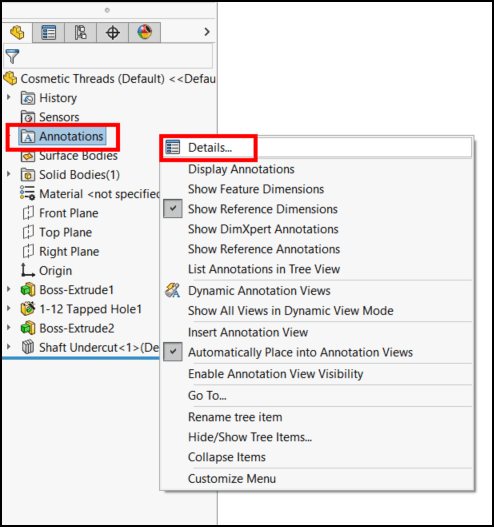
Task: Click the Right Plane icon
Action: (x=28, y=251)
